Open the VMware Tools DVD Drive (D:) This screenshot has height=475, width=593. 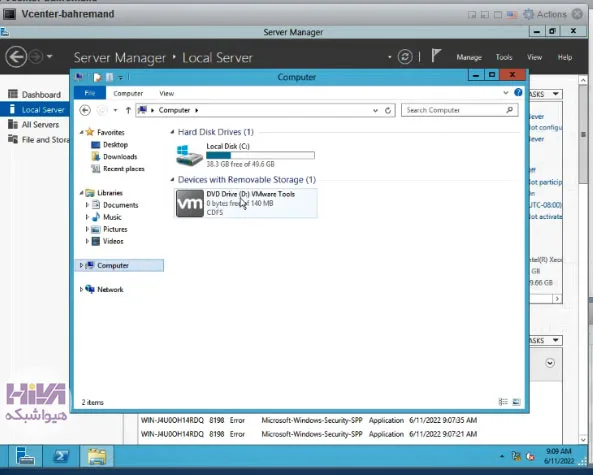click(x=245, y=203)
